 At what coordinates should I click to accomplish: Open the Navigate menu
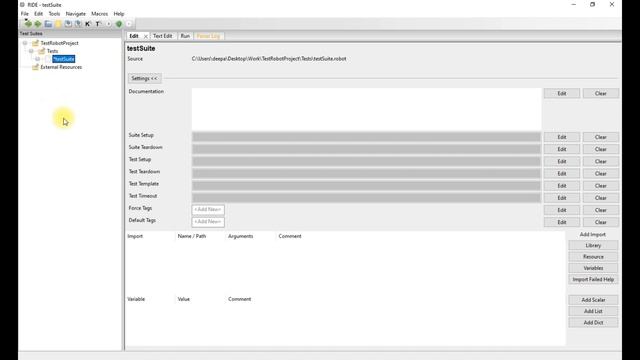(76, 14)
